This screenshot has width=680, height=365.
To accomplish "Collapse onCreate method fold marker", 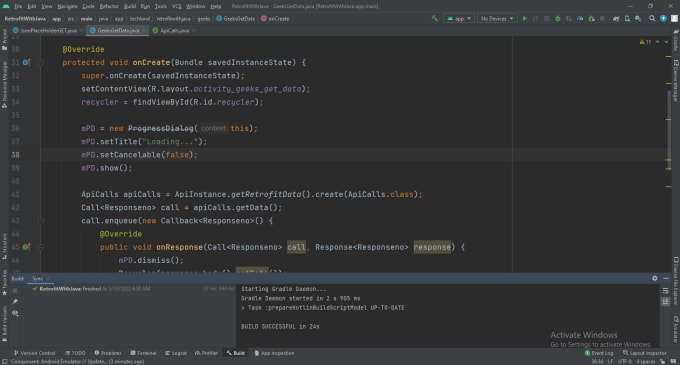I will (x=41, y=62).
